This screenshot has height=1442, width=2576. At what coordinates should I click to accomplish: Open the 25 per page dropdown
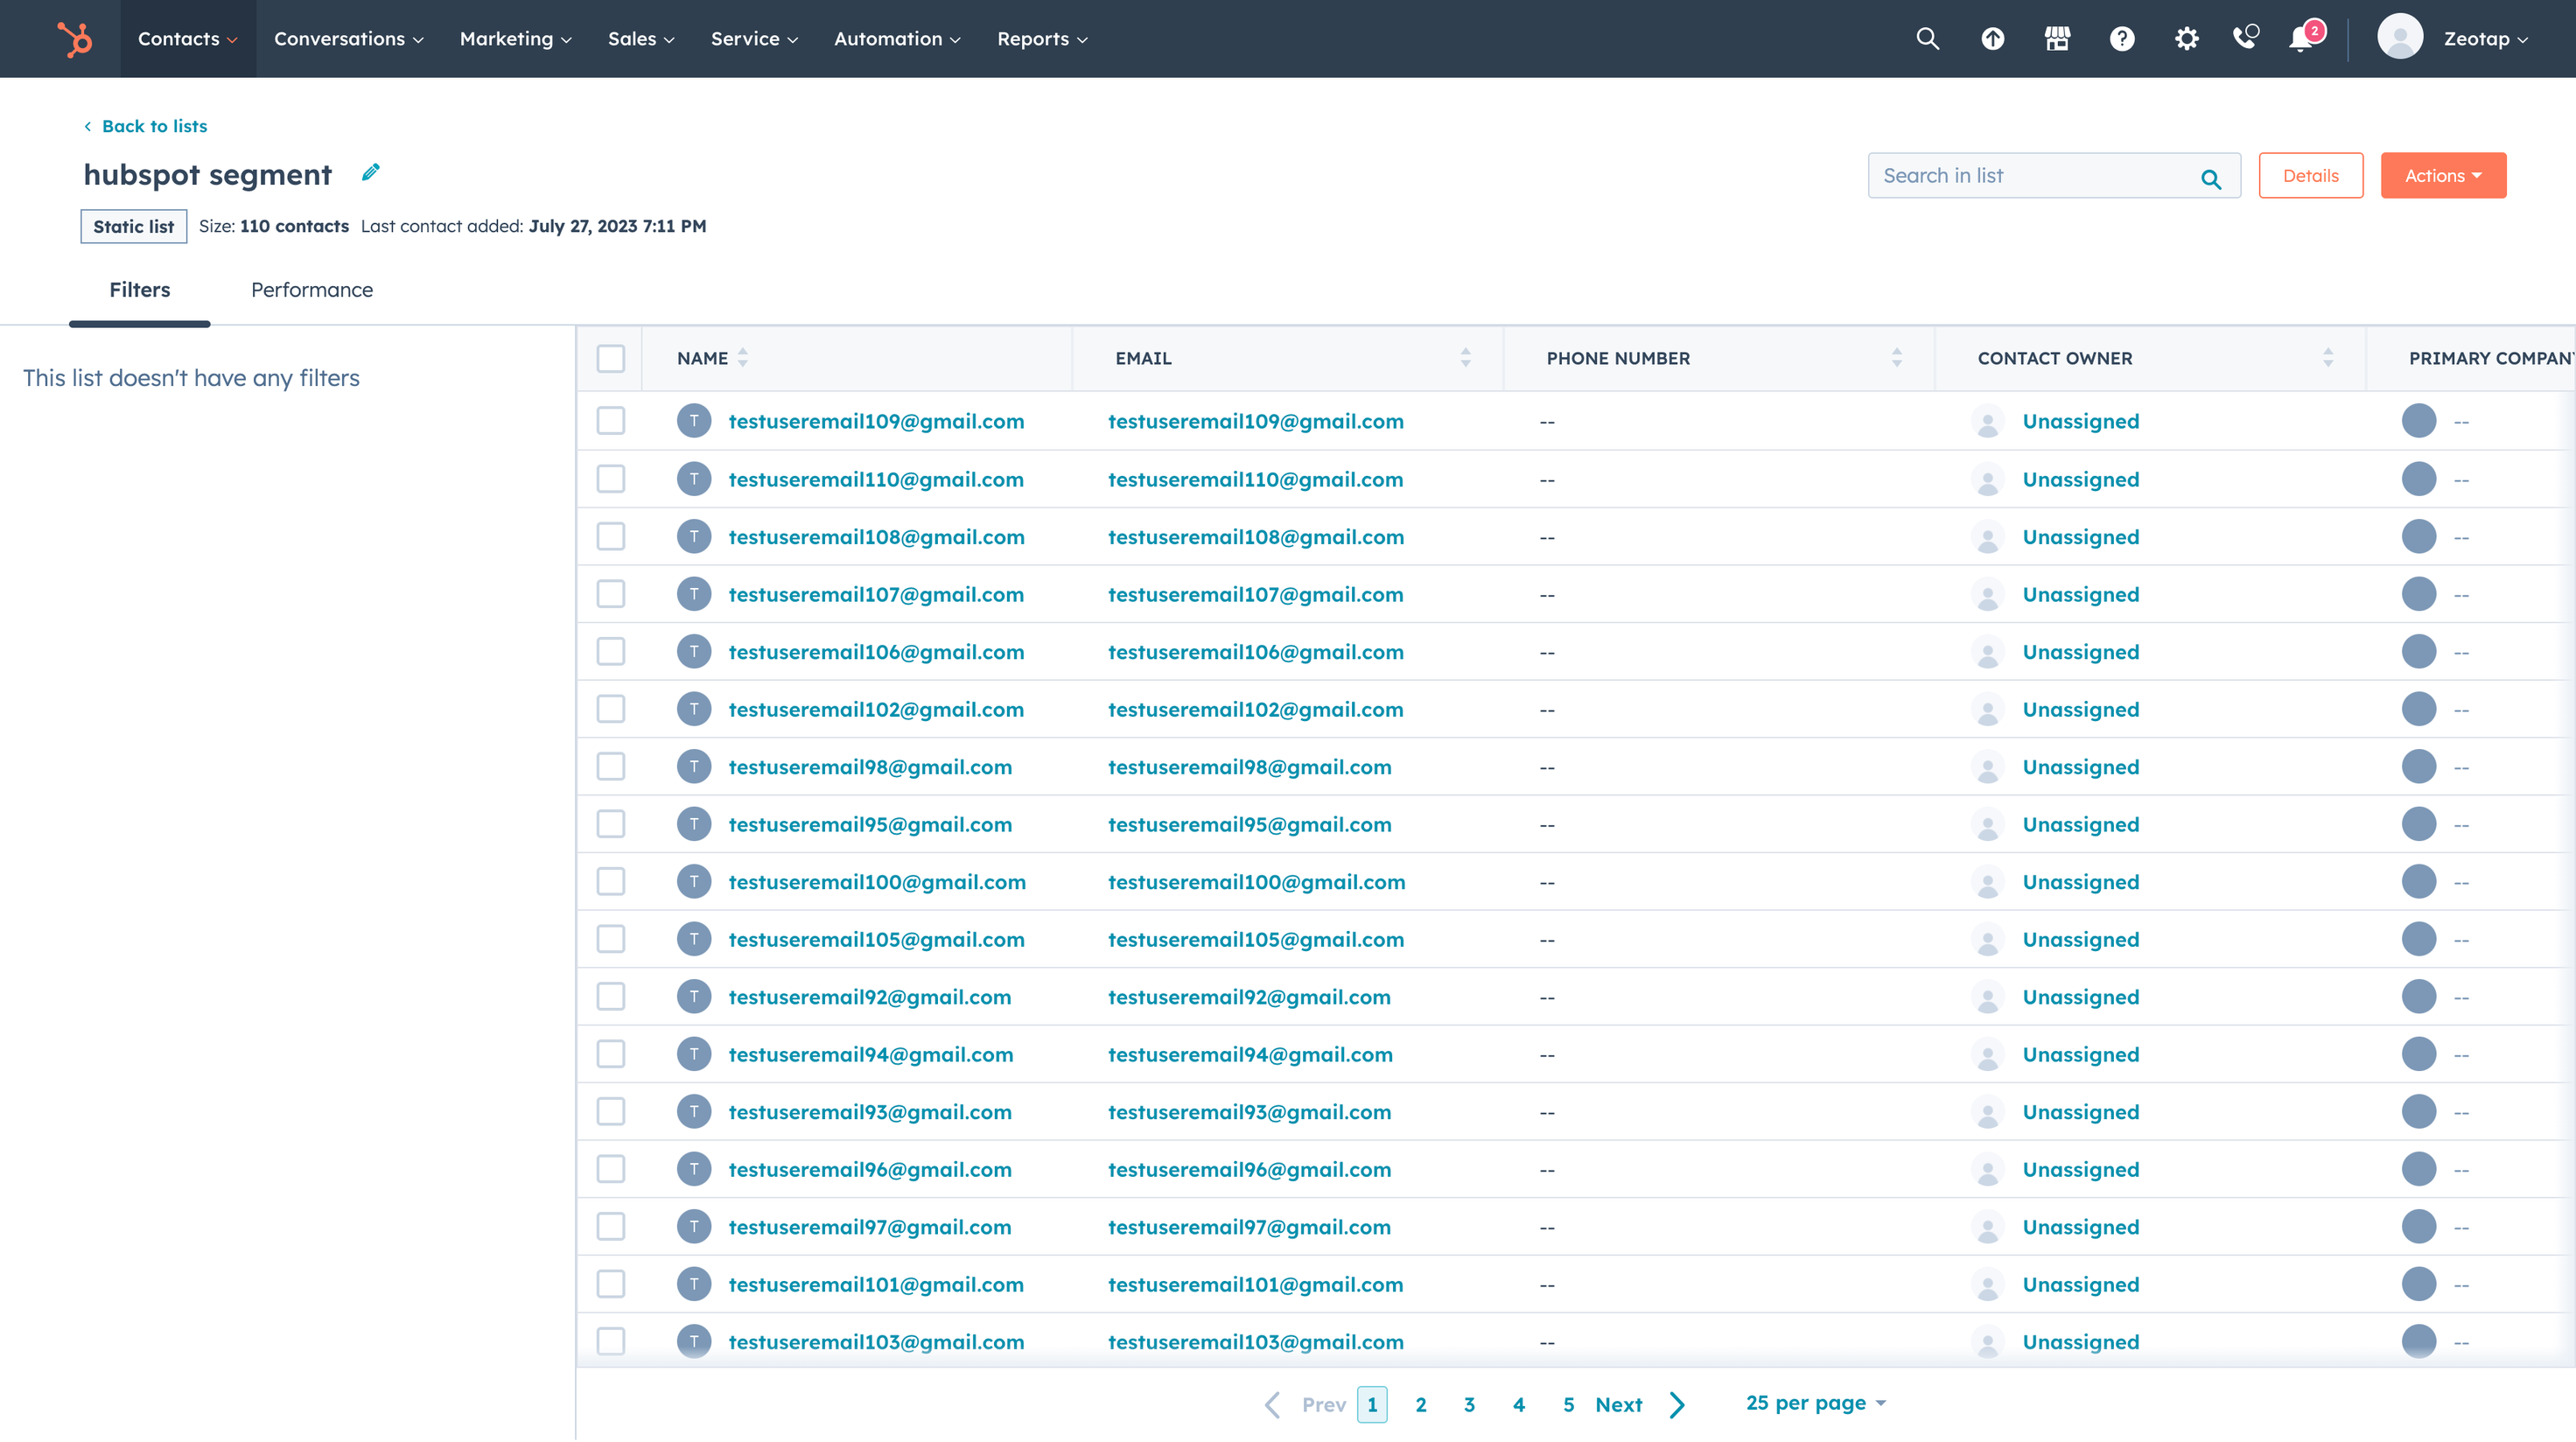(x=1815, y=1403)
